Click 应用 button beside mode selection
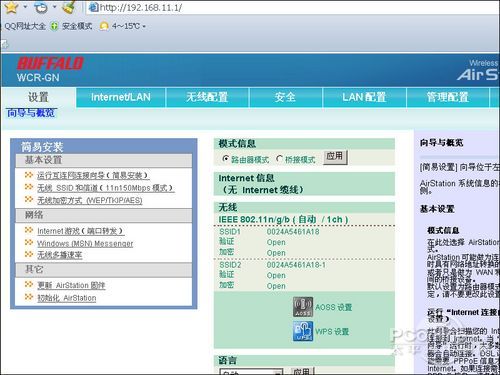500x375 pixels. (x=335, y=157)
